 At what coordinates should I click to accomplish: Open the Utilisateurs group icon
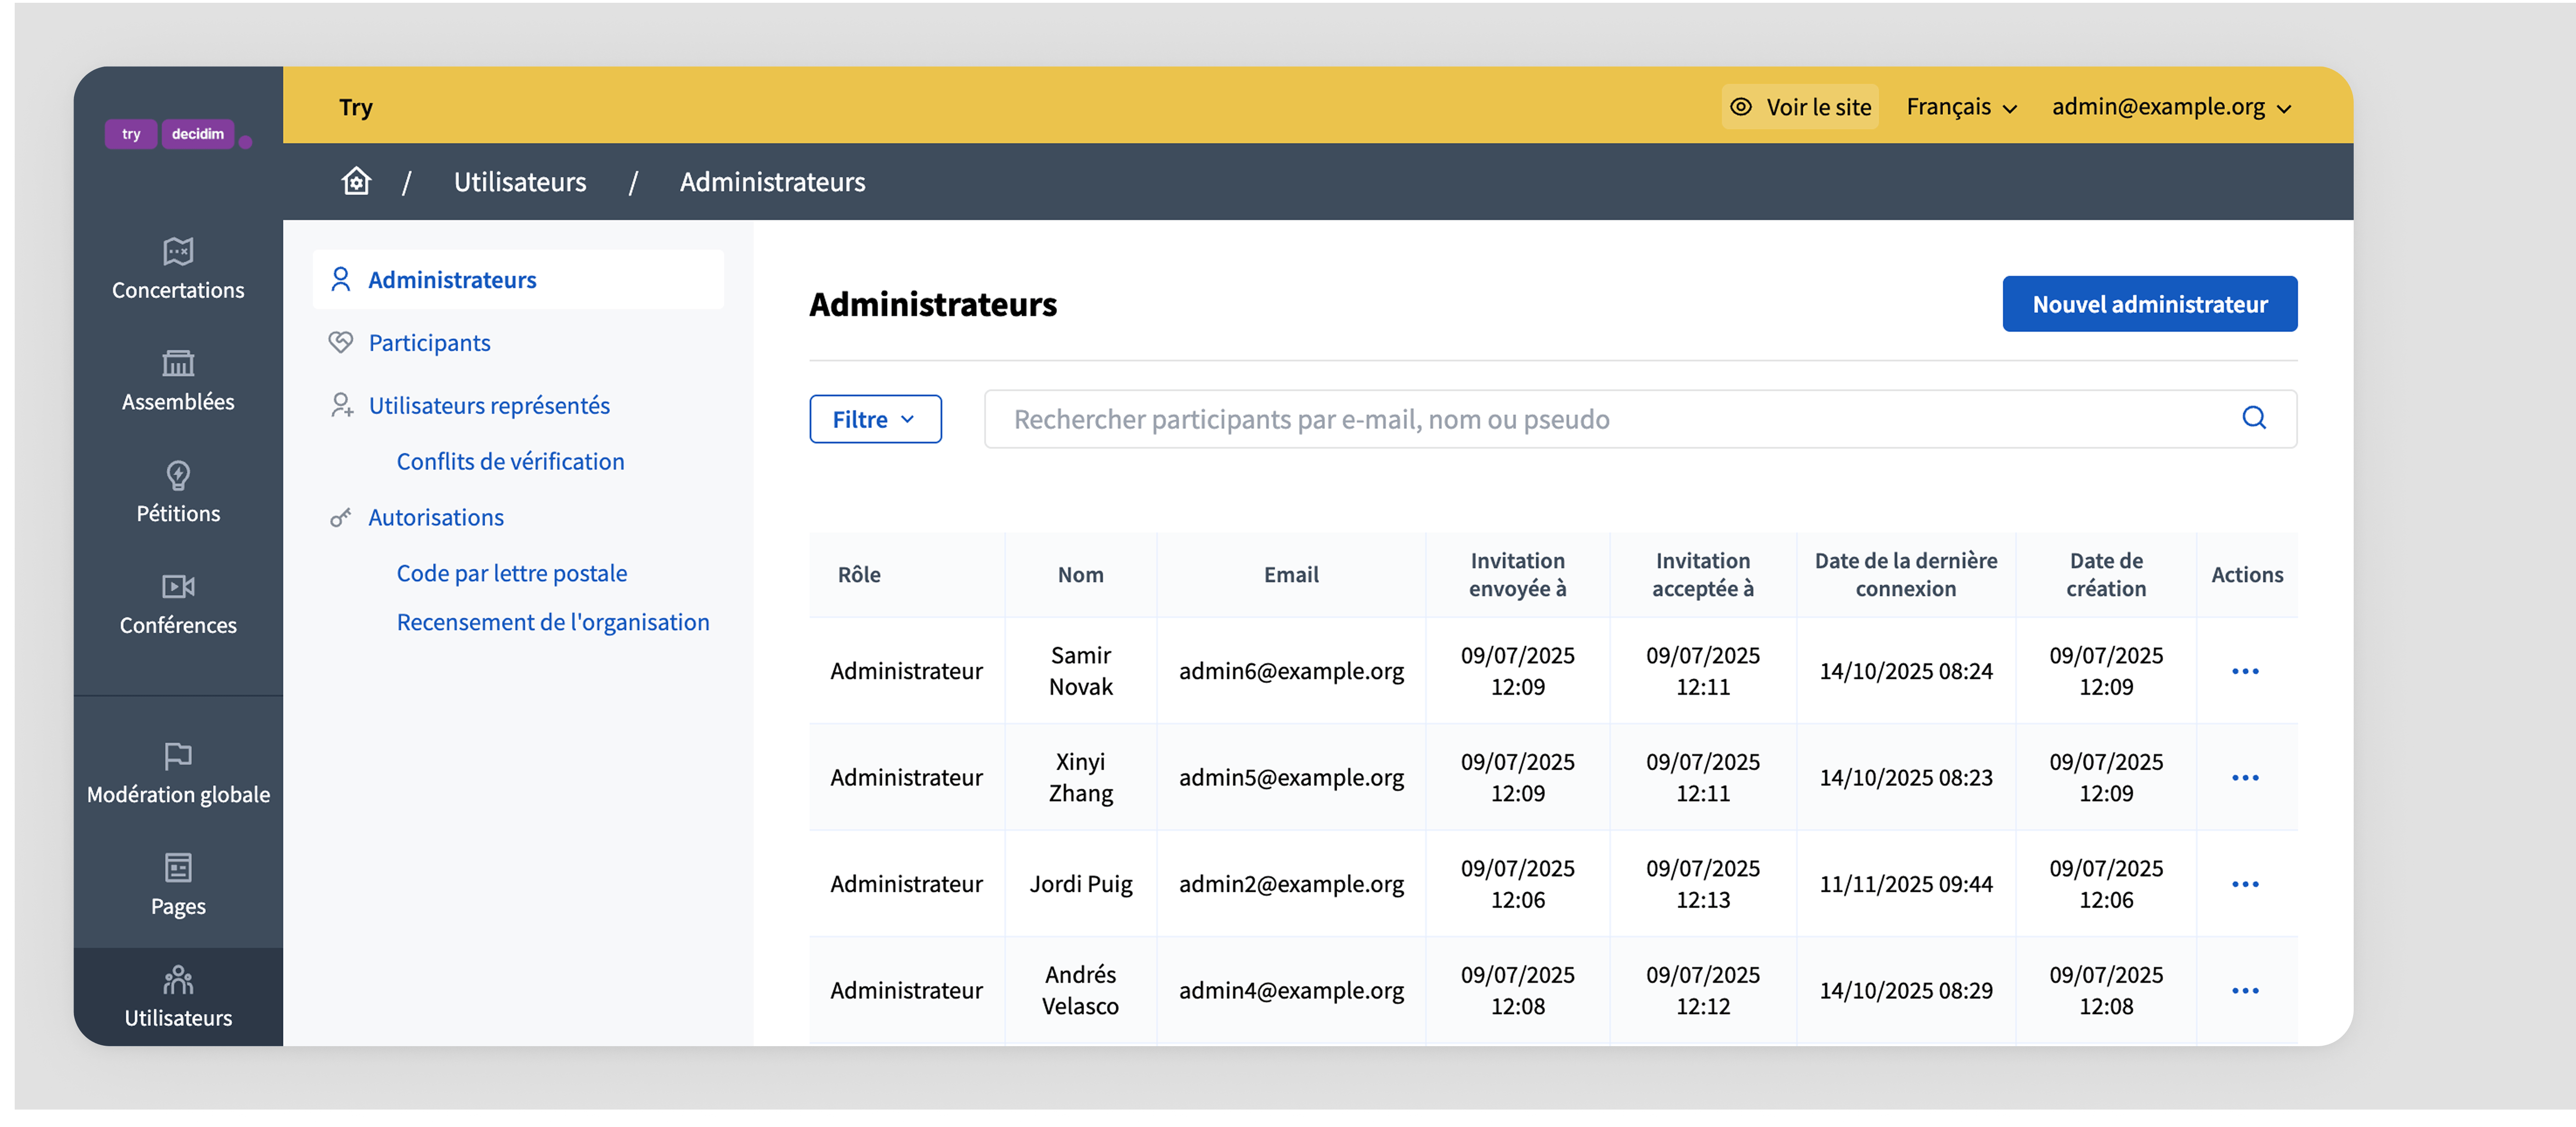[178, 979]
